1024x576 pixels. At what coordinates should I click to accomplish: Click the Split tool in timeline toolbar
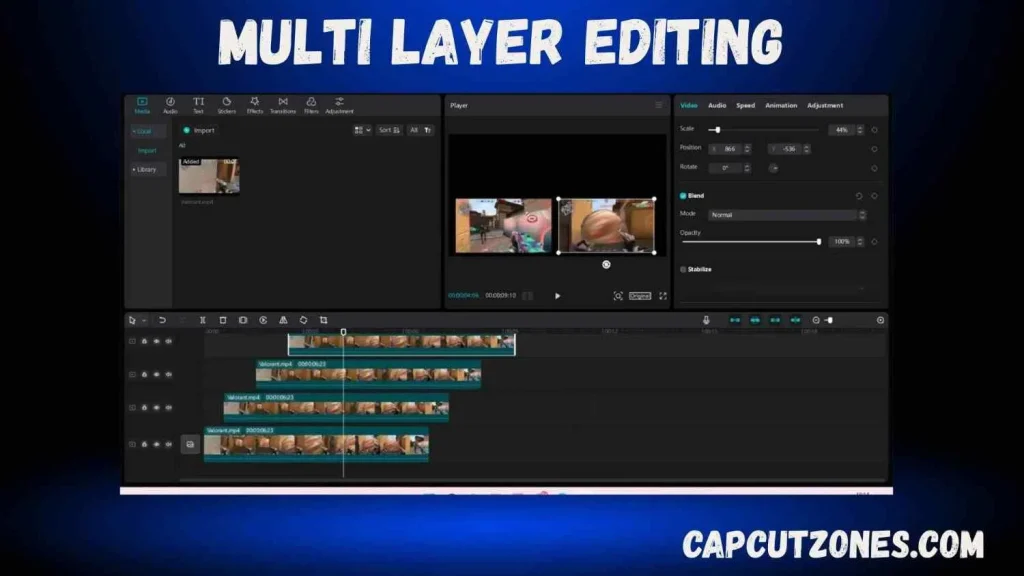click(x=203, y=320)
